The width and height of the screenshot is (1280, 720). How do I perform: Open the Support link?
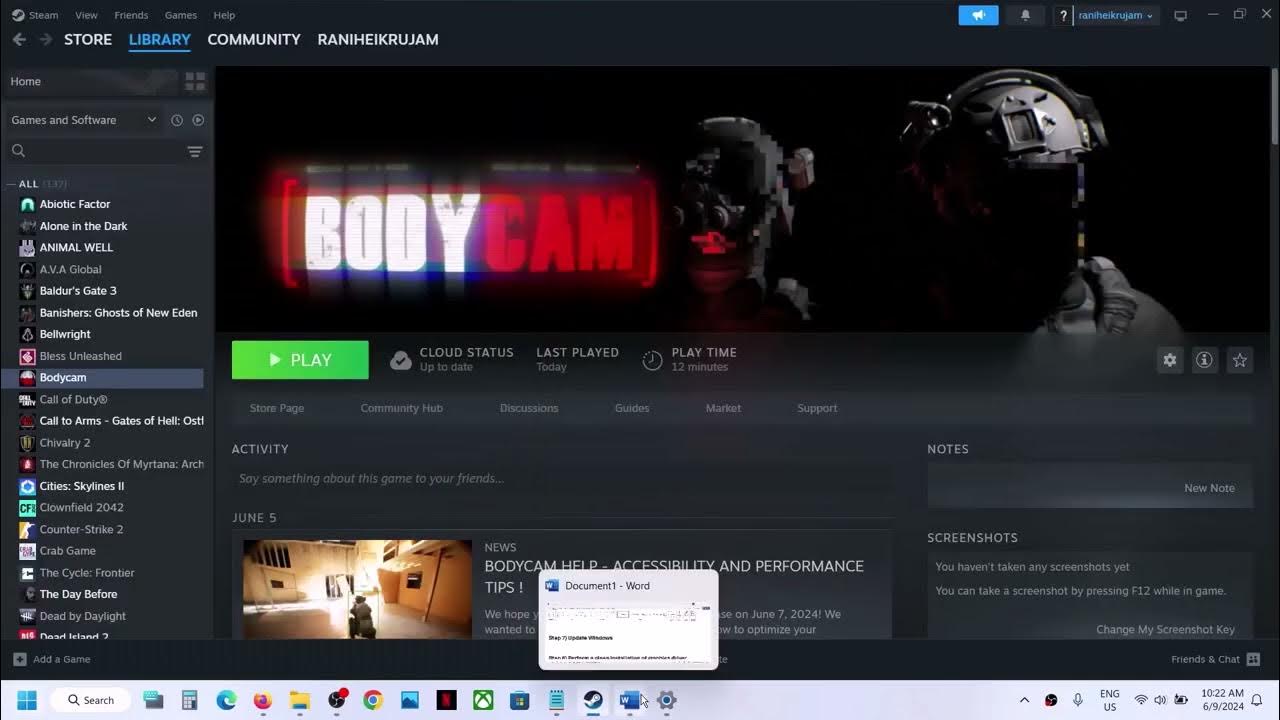tap(817, 408)
